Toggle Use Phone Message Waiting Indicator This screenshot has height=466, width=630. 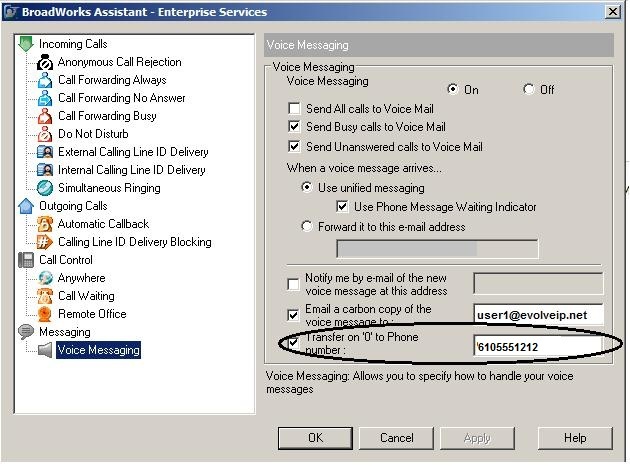344,207
